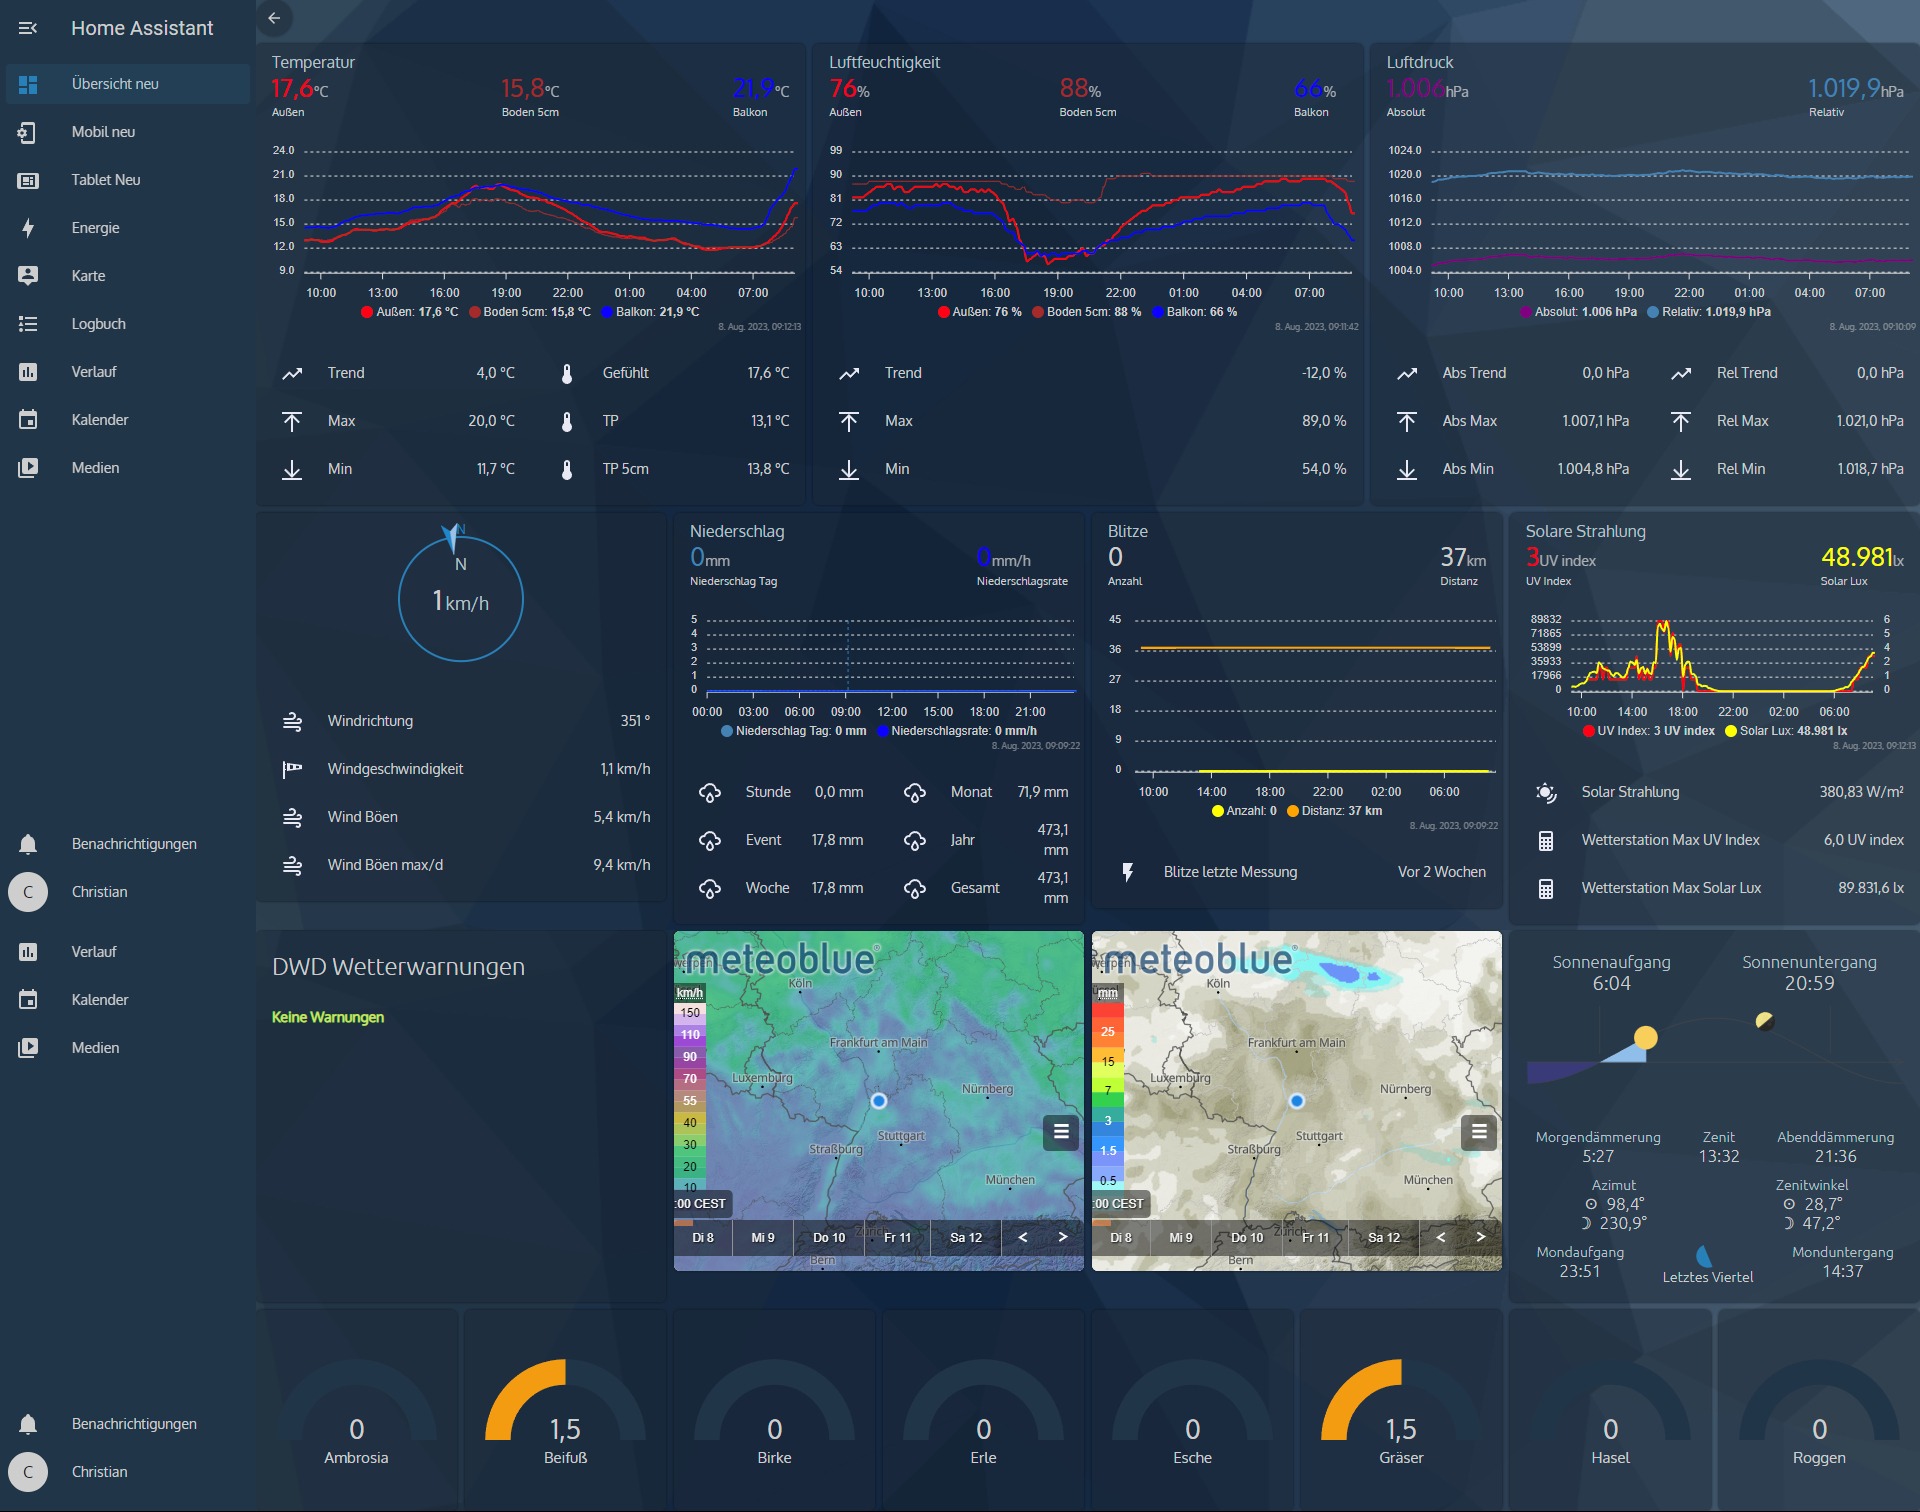Toggle Boden 5cm 88 % humidity series

(1087, 312)
